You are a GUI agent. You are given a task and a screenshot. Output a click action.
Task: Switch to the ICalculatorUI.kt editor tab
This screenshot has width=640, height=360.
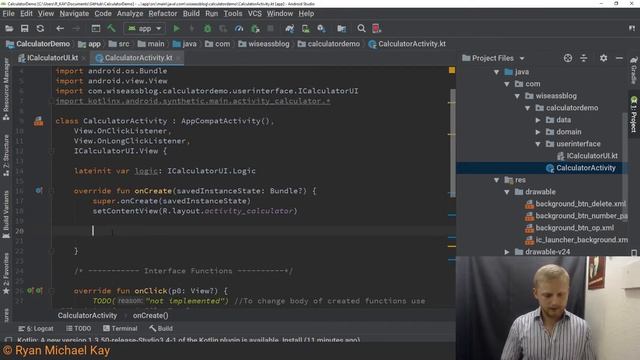(52, 58)
